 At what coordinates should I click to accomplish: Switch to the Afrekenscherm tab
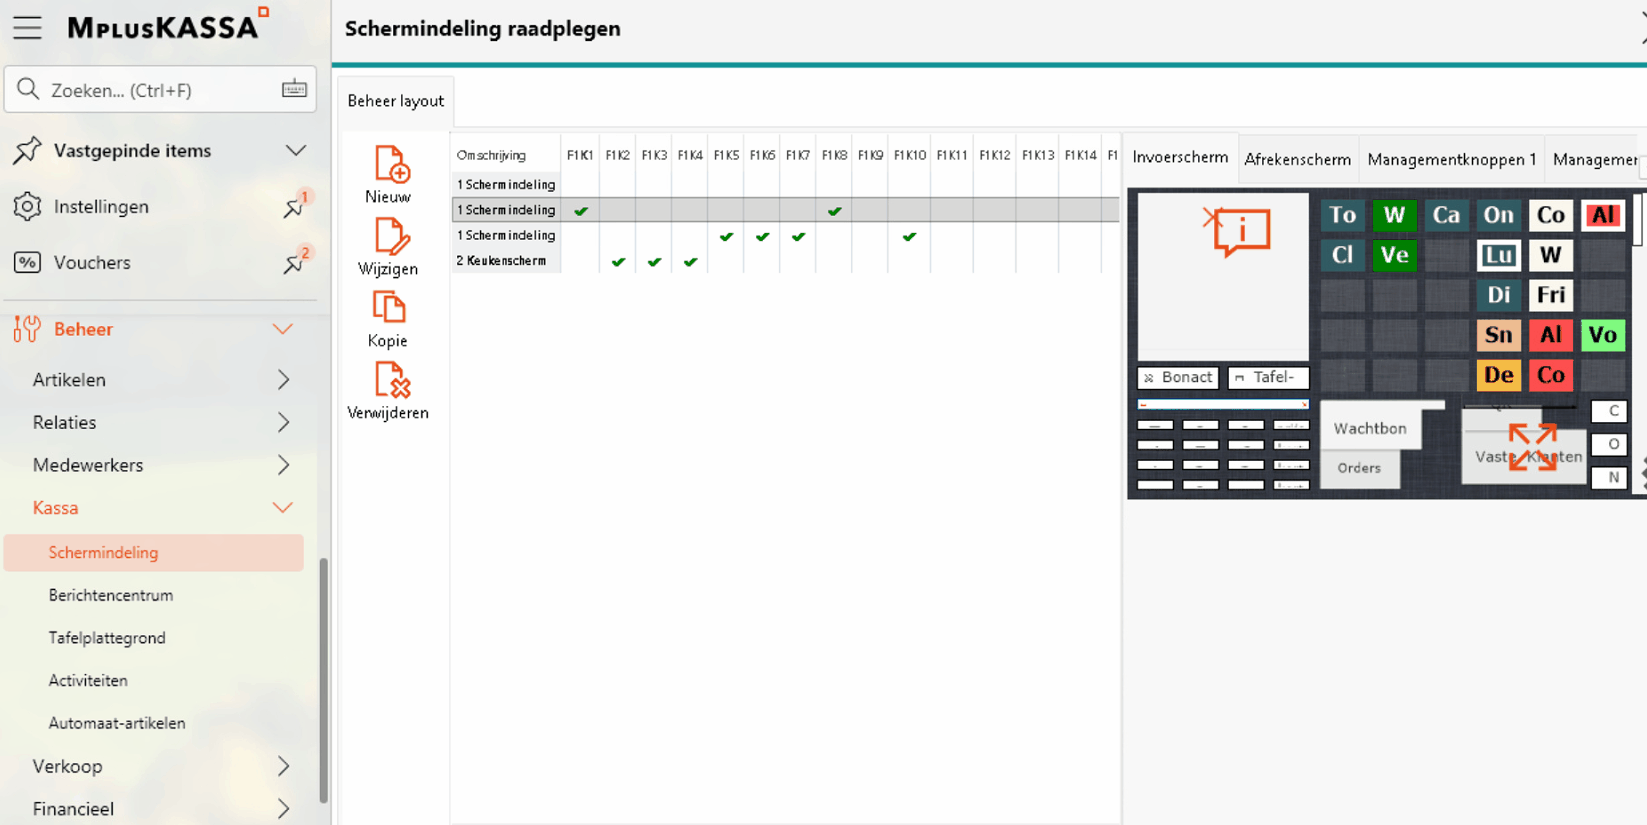click(x=1297, y=160)
